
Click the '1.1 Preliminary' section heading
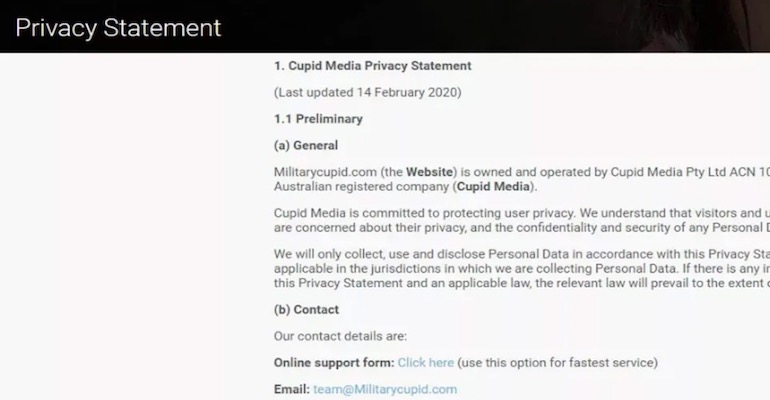pos(318,119)
